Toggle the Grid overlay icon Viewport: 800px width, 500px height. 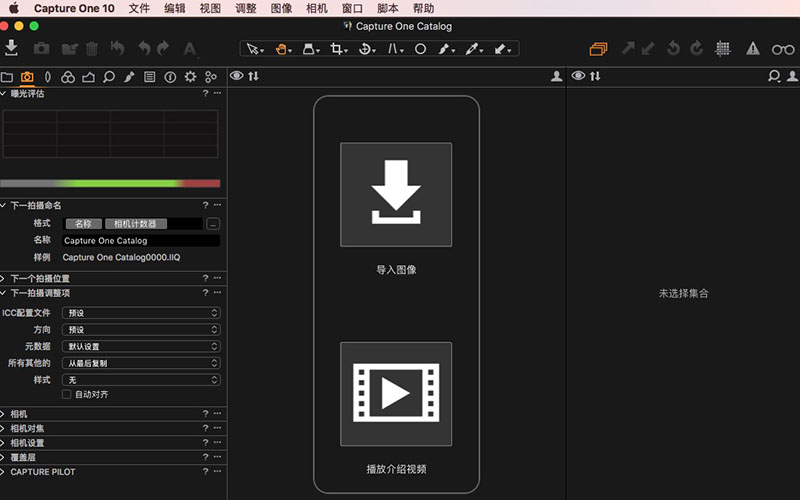[722, 49]
